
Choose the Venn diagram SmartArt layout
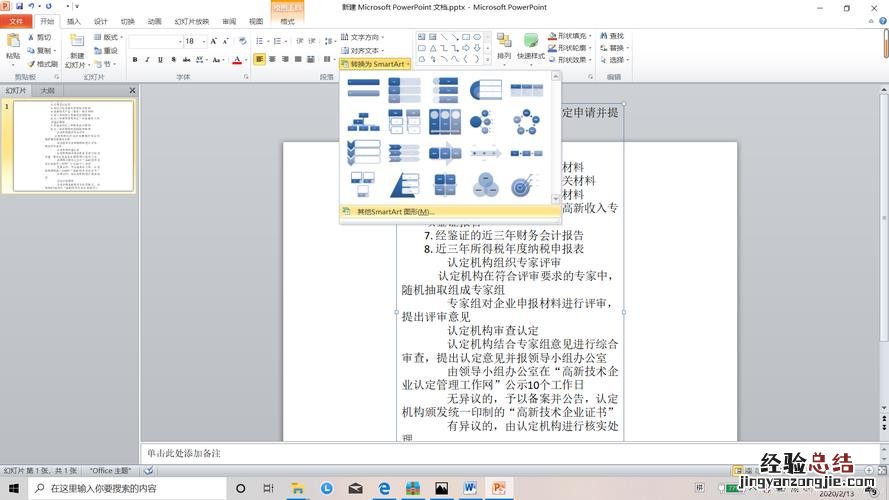click(x=485, y=185)
